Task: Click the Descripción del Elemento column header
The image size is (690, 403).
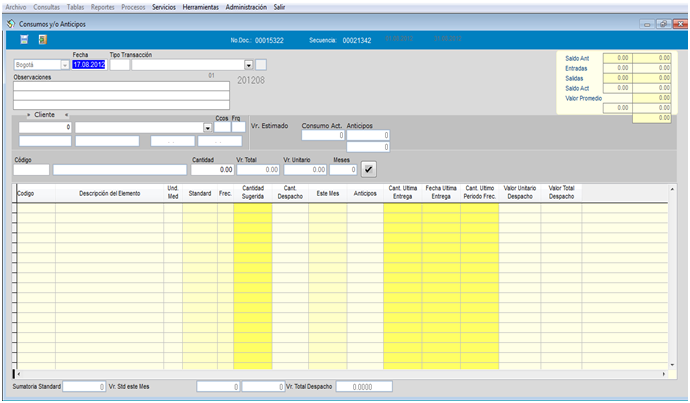Action: tap(110, 193)
